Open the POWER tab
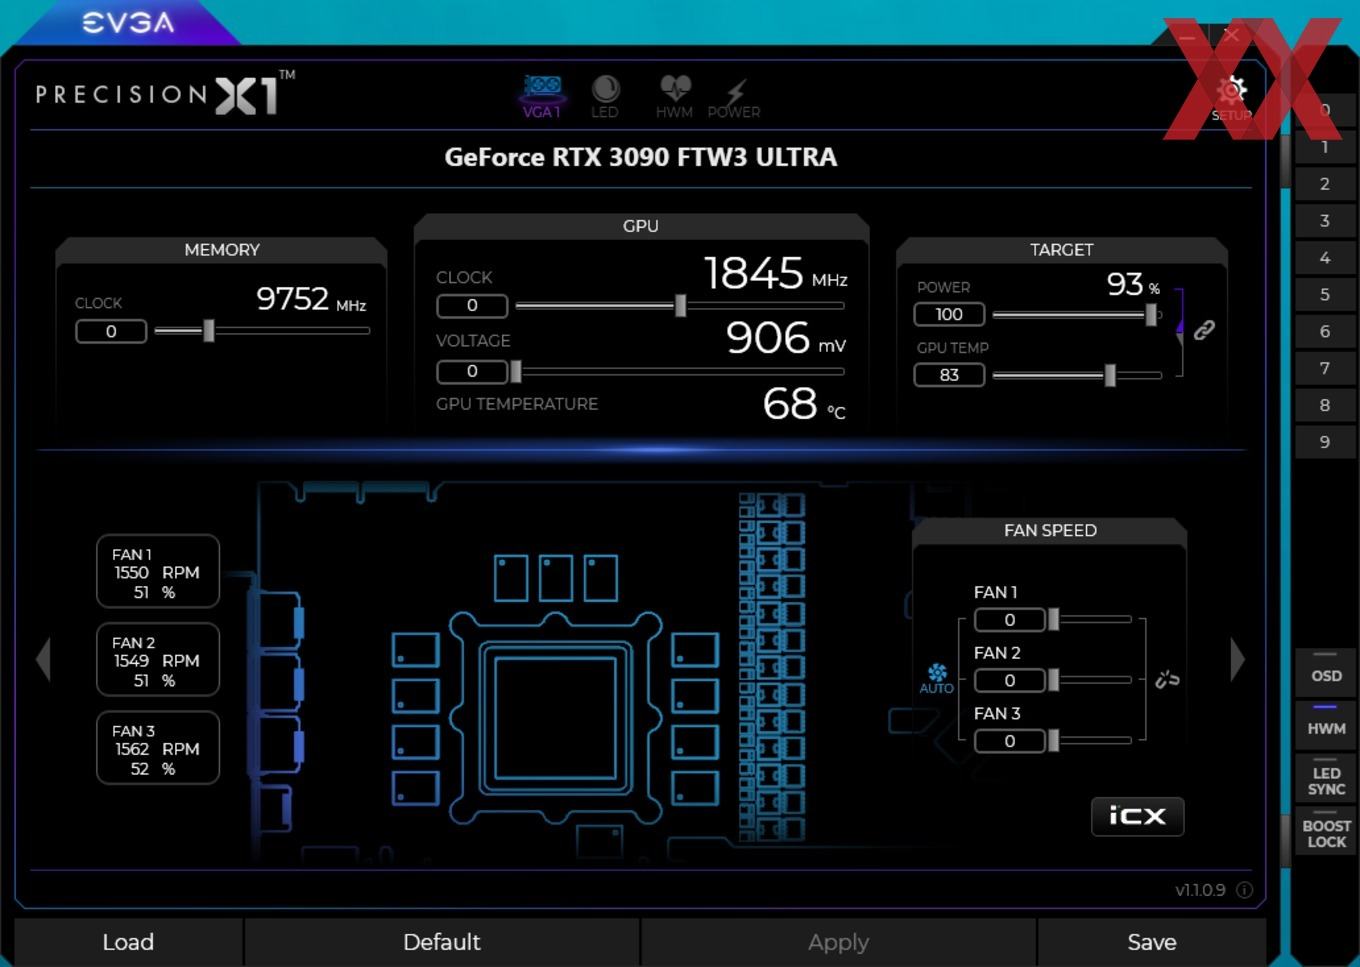Viewport: 1360px width, 967px height. click(x=734, y=99)
